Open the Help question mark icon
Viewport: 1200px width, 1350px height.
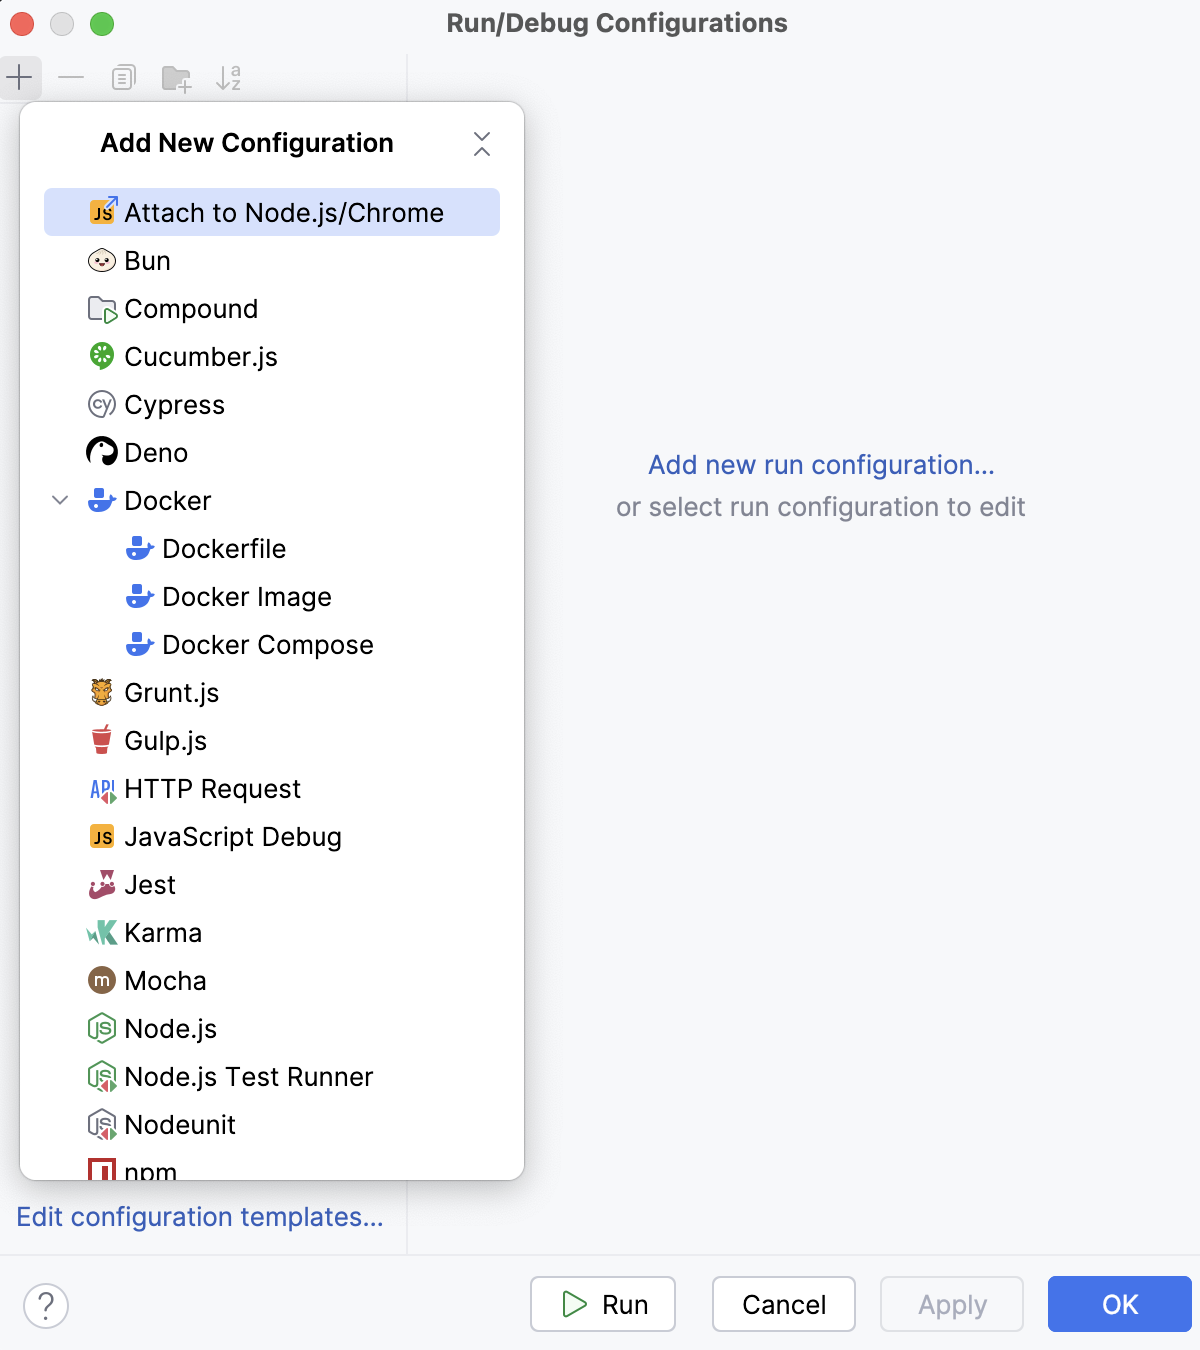[x=44, y=1305]
